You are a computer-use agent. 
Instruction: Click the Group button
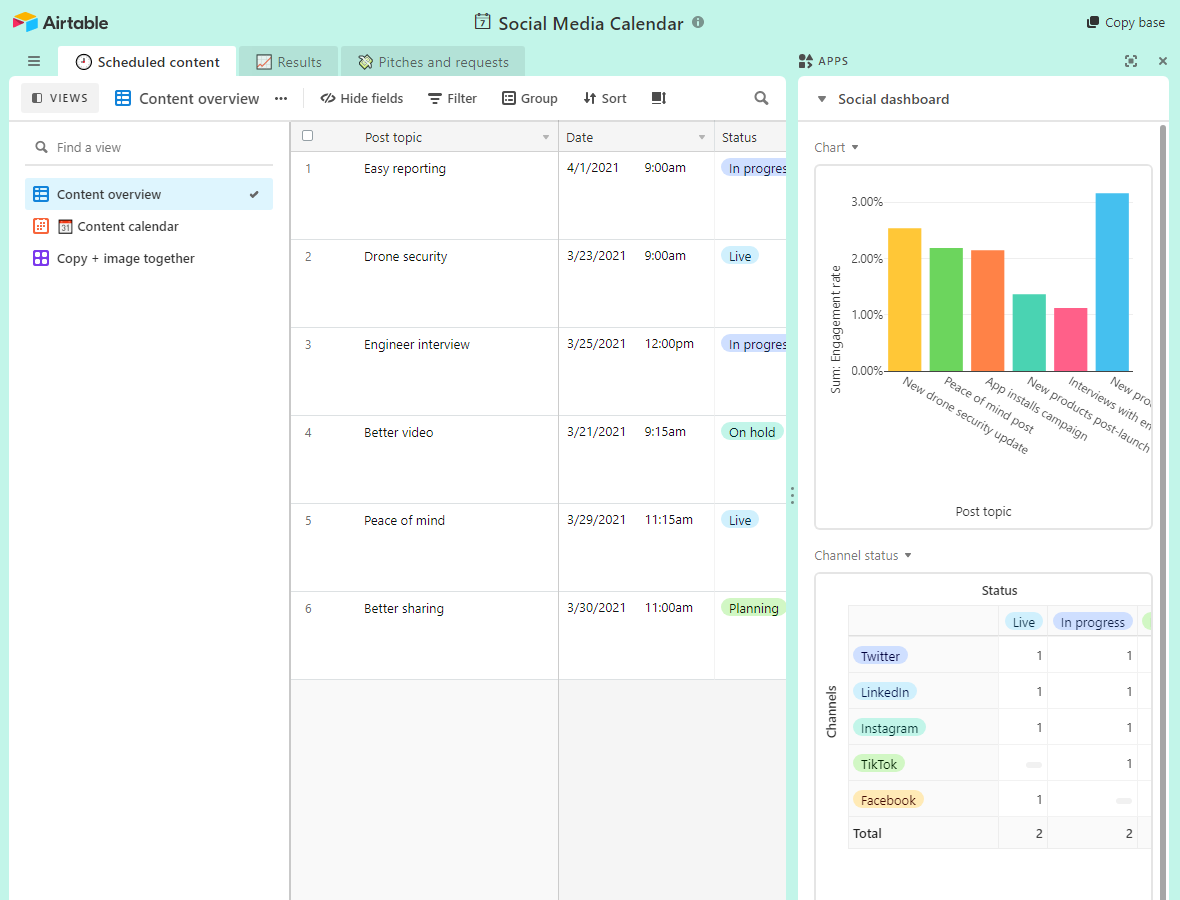point(530,98)
